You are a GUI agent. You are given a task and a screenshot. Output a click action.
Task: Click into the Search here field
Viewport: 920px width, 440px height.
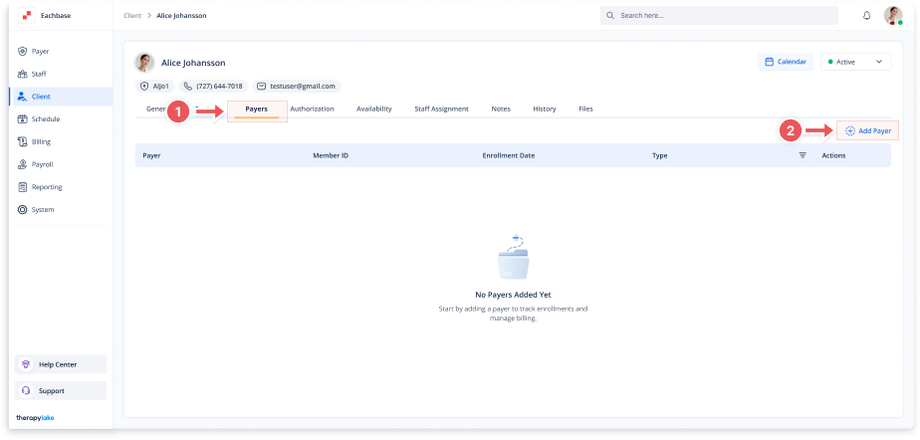(x=719, y=15)
